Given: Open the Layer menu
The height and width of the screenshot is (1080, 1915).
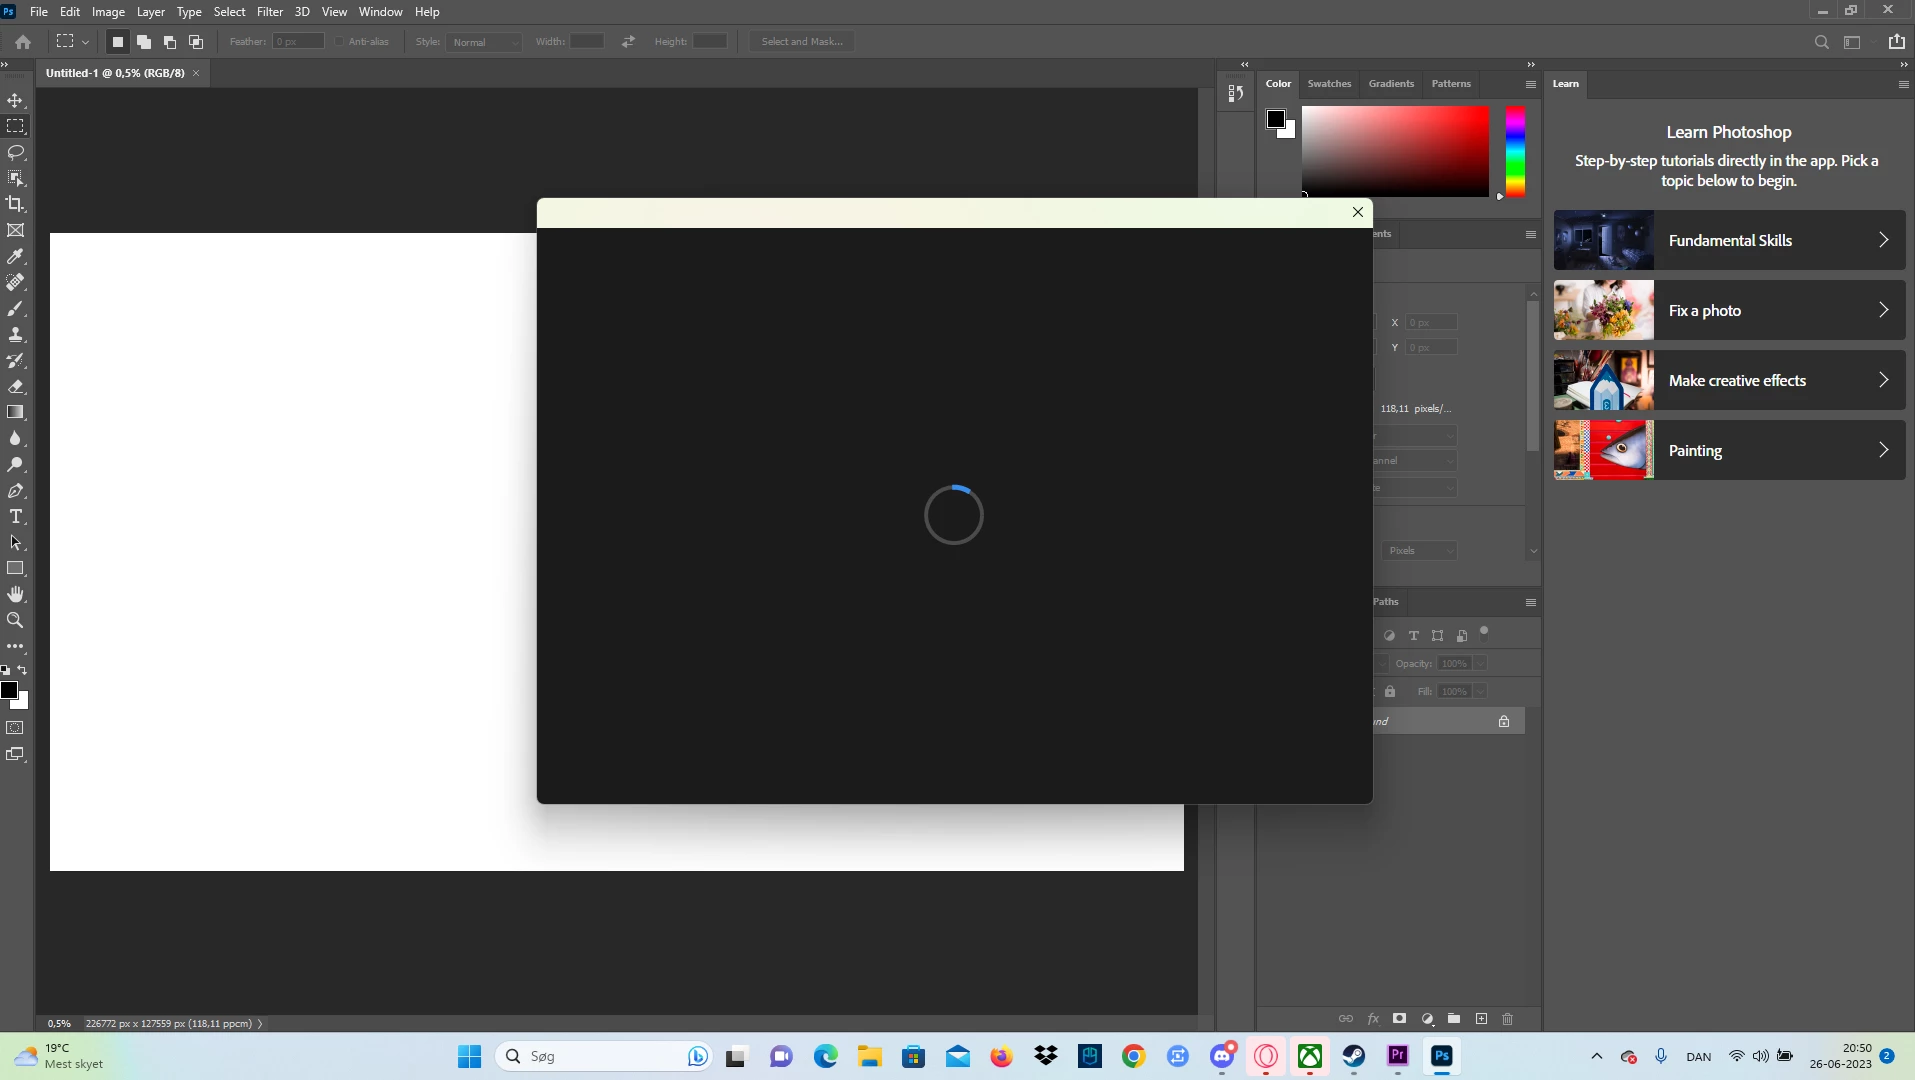Looking at the screenshot, I should [151, 12].
